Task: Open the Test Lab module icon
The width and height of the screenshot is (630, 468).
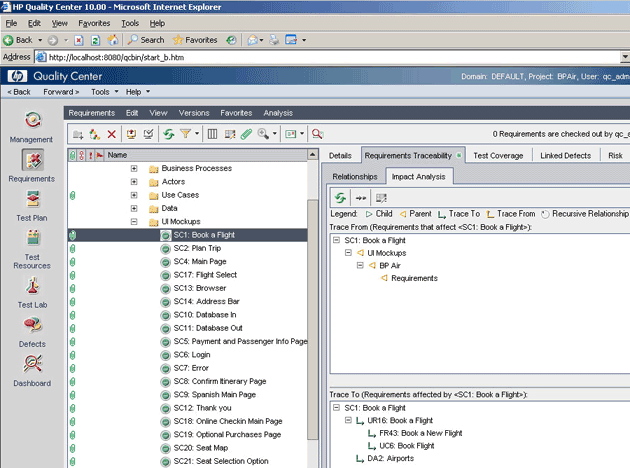Action: 32,289
